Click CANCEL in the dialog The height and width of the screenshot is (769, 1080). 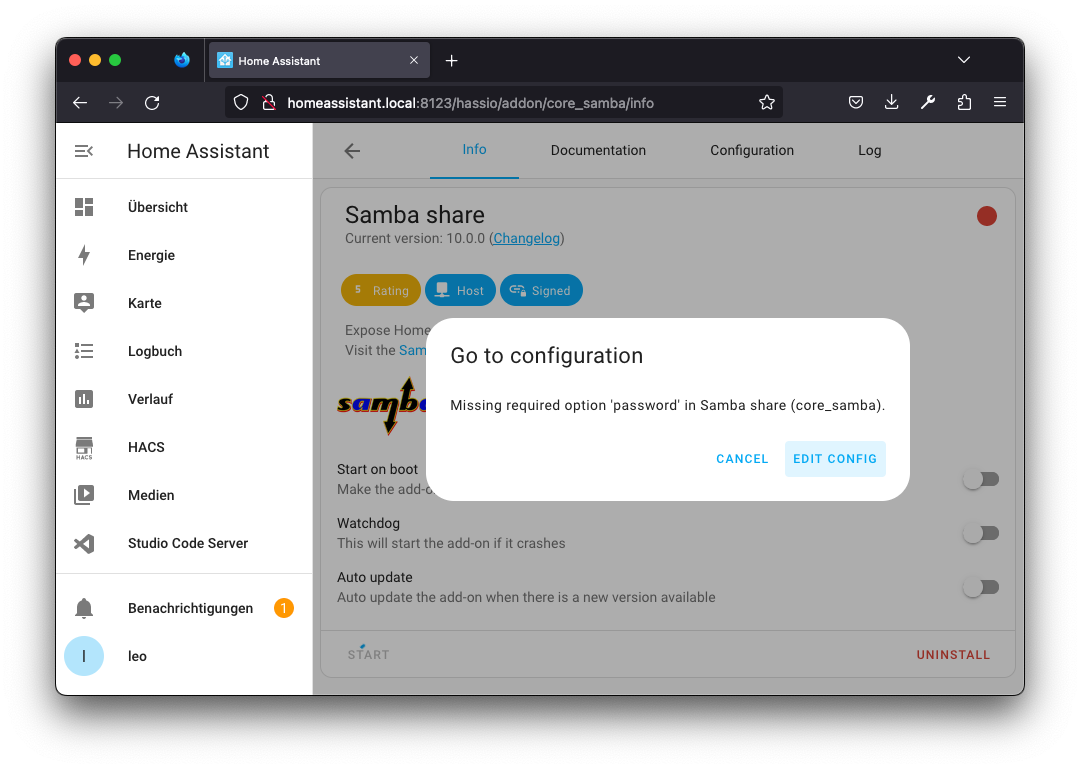coord(742,459)
